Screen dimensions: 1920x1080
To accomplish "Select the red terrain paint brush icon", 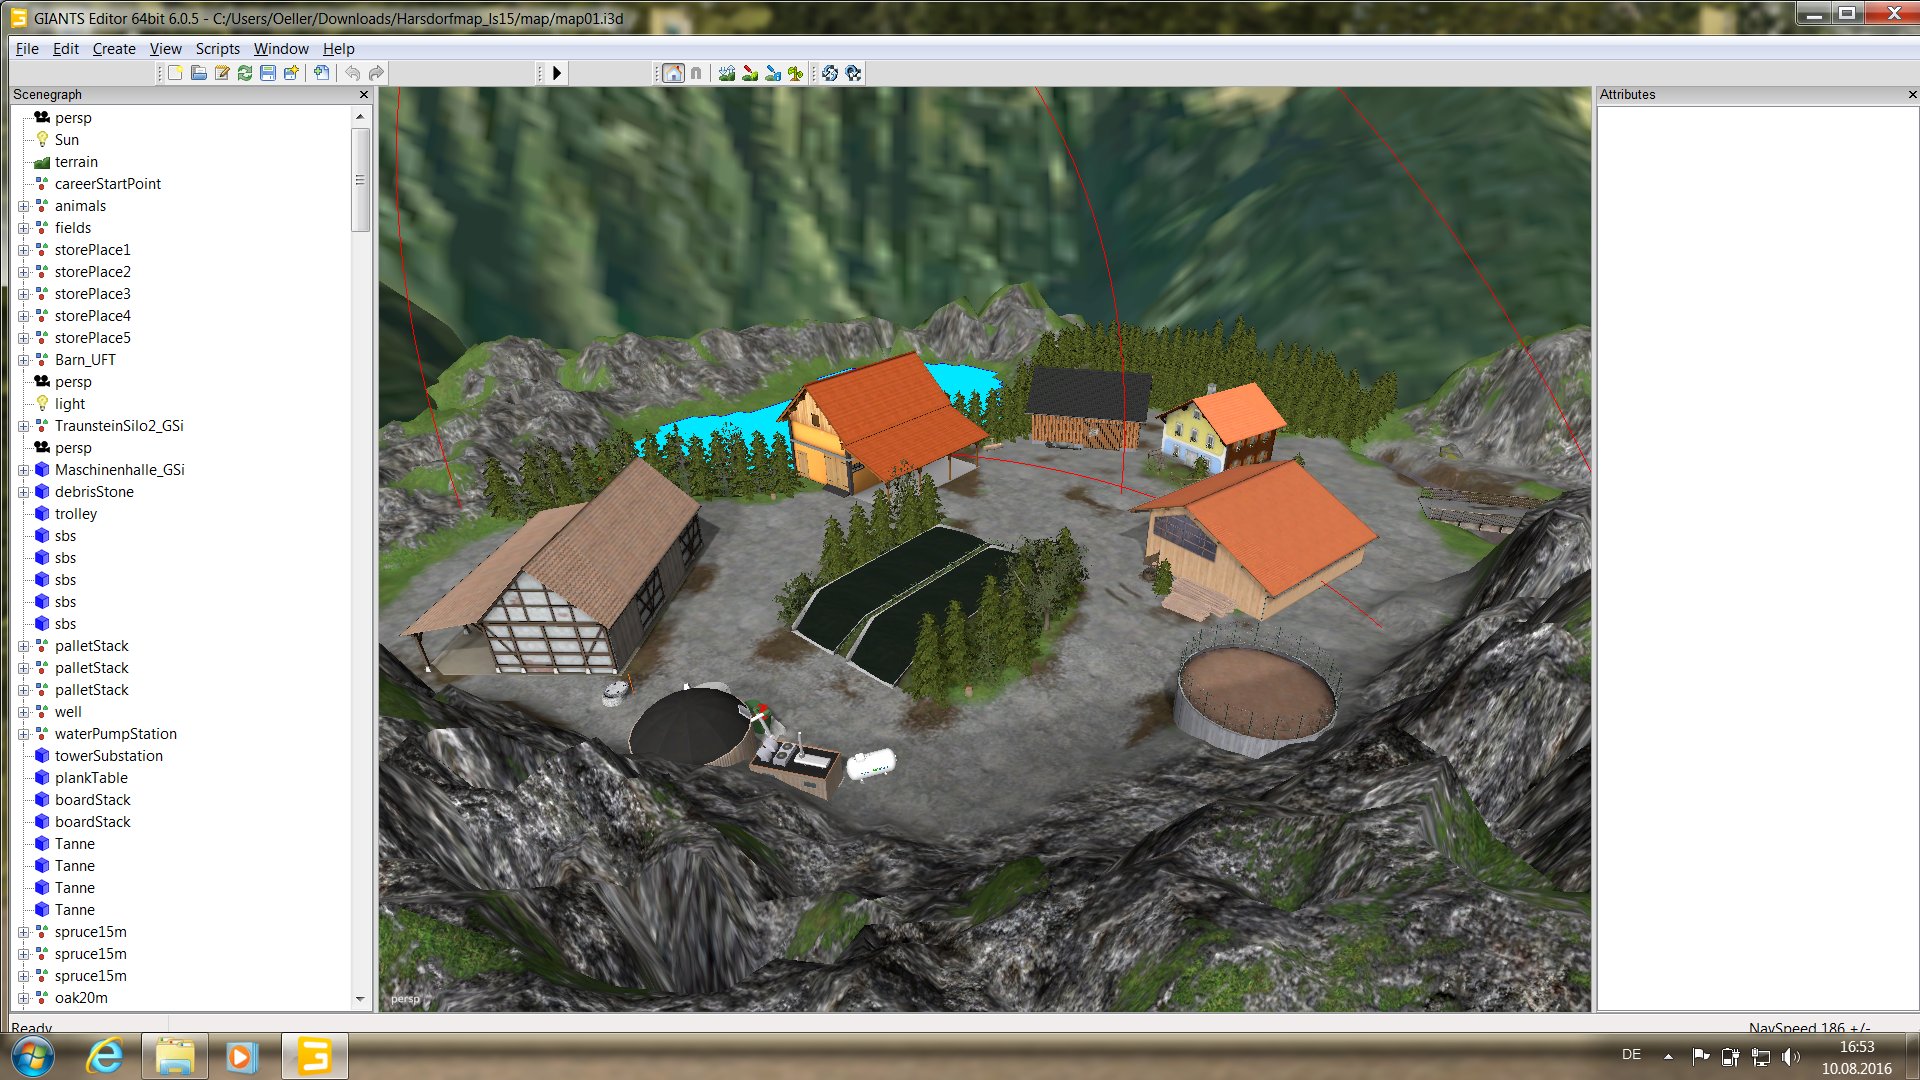I will point(750,73).
